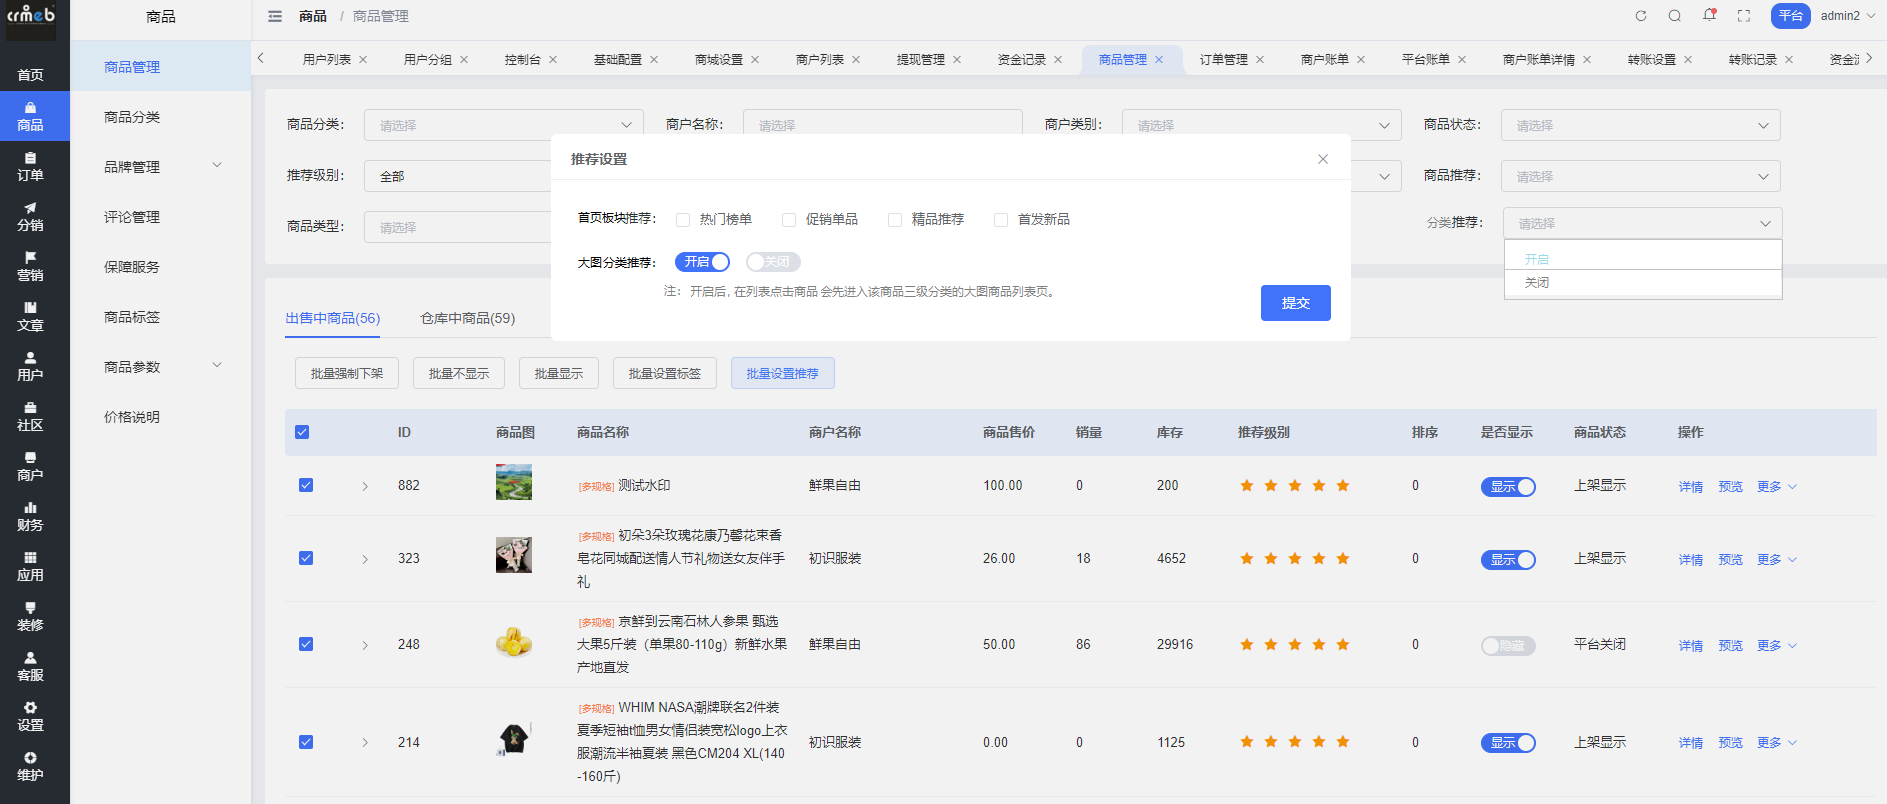
Task: Toggle 显示 switch for product 323
Action: click(x=1508, y=560)
